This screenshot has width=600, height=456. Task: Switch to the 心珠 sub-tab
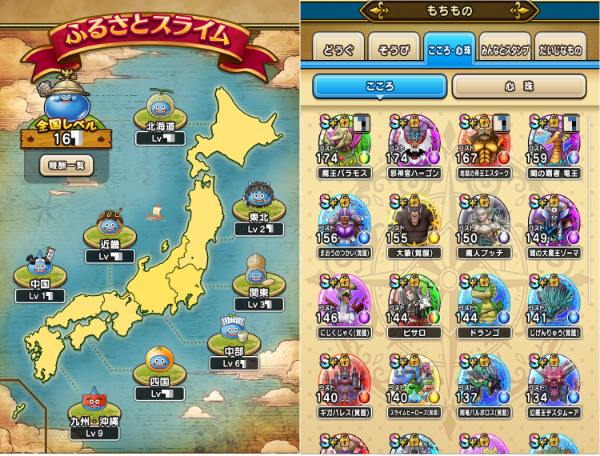pos(519,86)
